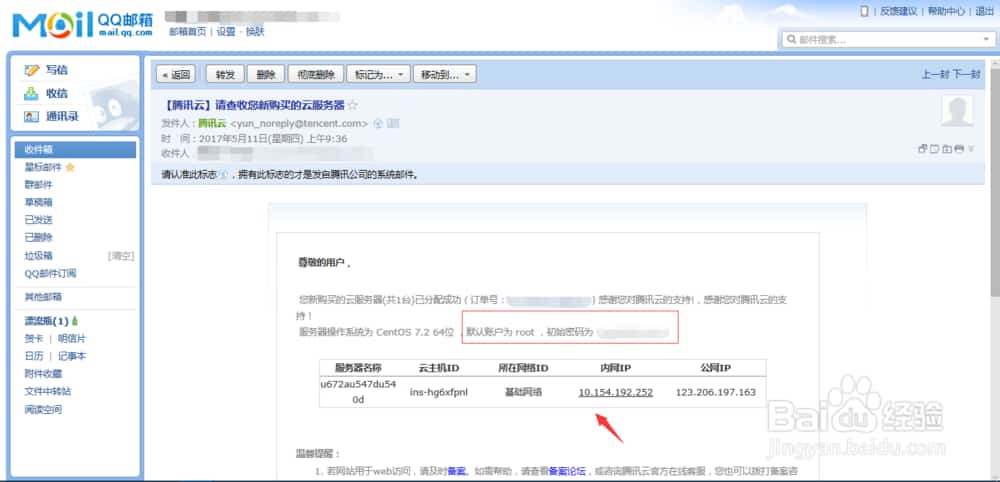This screenshot has height=482, width=1000.
Task: Open the 草稿箱 drafts folder
Action: (x=39, y=202)
